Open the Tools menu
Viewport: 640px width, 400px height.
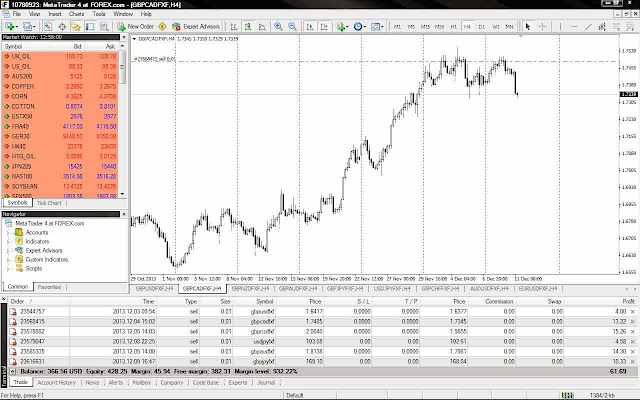[x=99, y=14]
